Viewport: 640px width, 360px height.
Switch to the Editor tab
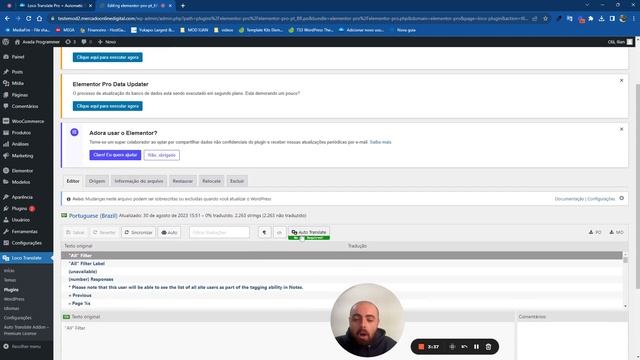coord(73,181)
